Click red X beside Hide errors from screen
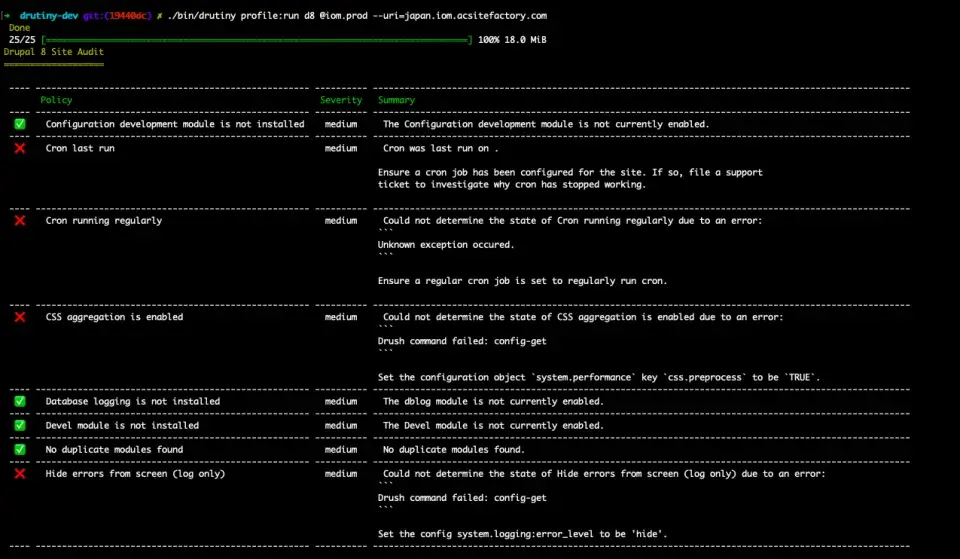Viewport: 960px width, 559px height. [x=20, y=474]
